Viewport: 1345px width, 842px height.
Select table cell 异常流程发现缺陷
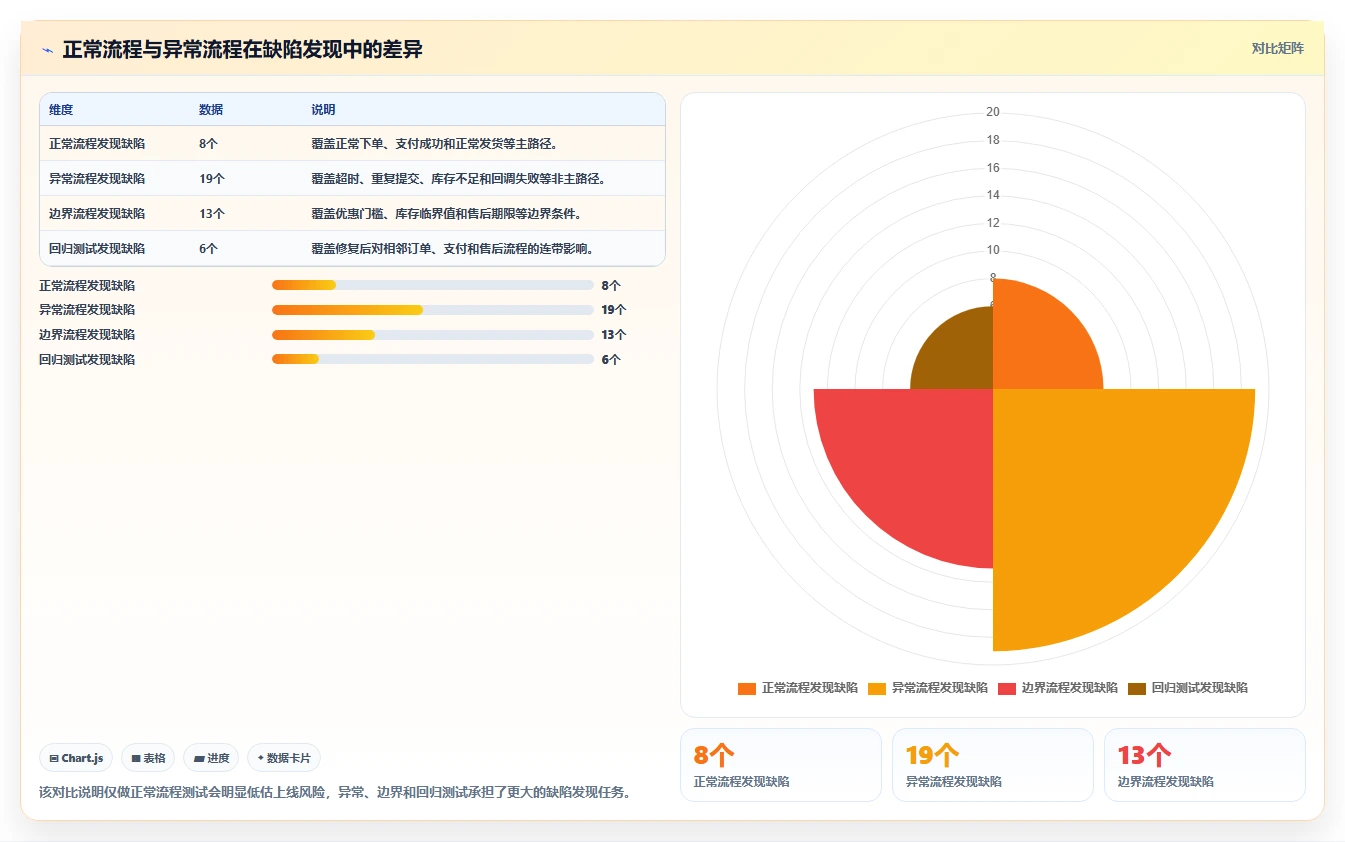coord(97,179)
